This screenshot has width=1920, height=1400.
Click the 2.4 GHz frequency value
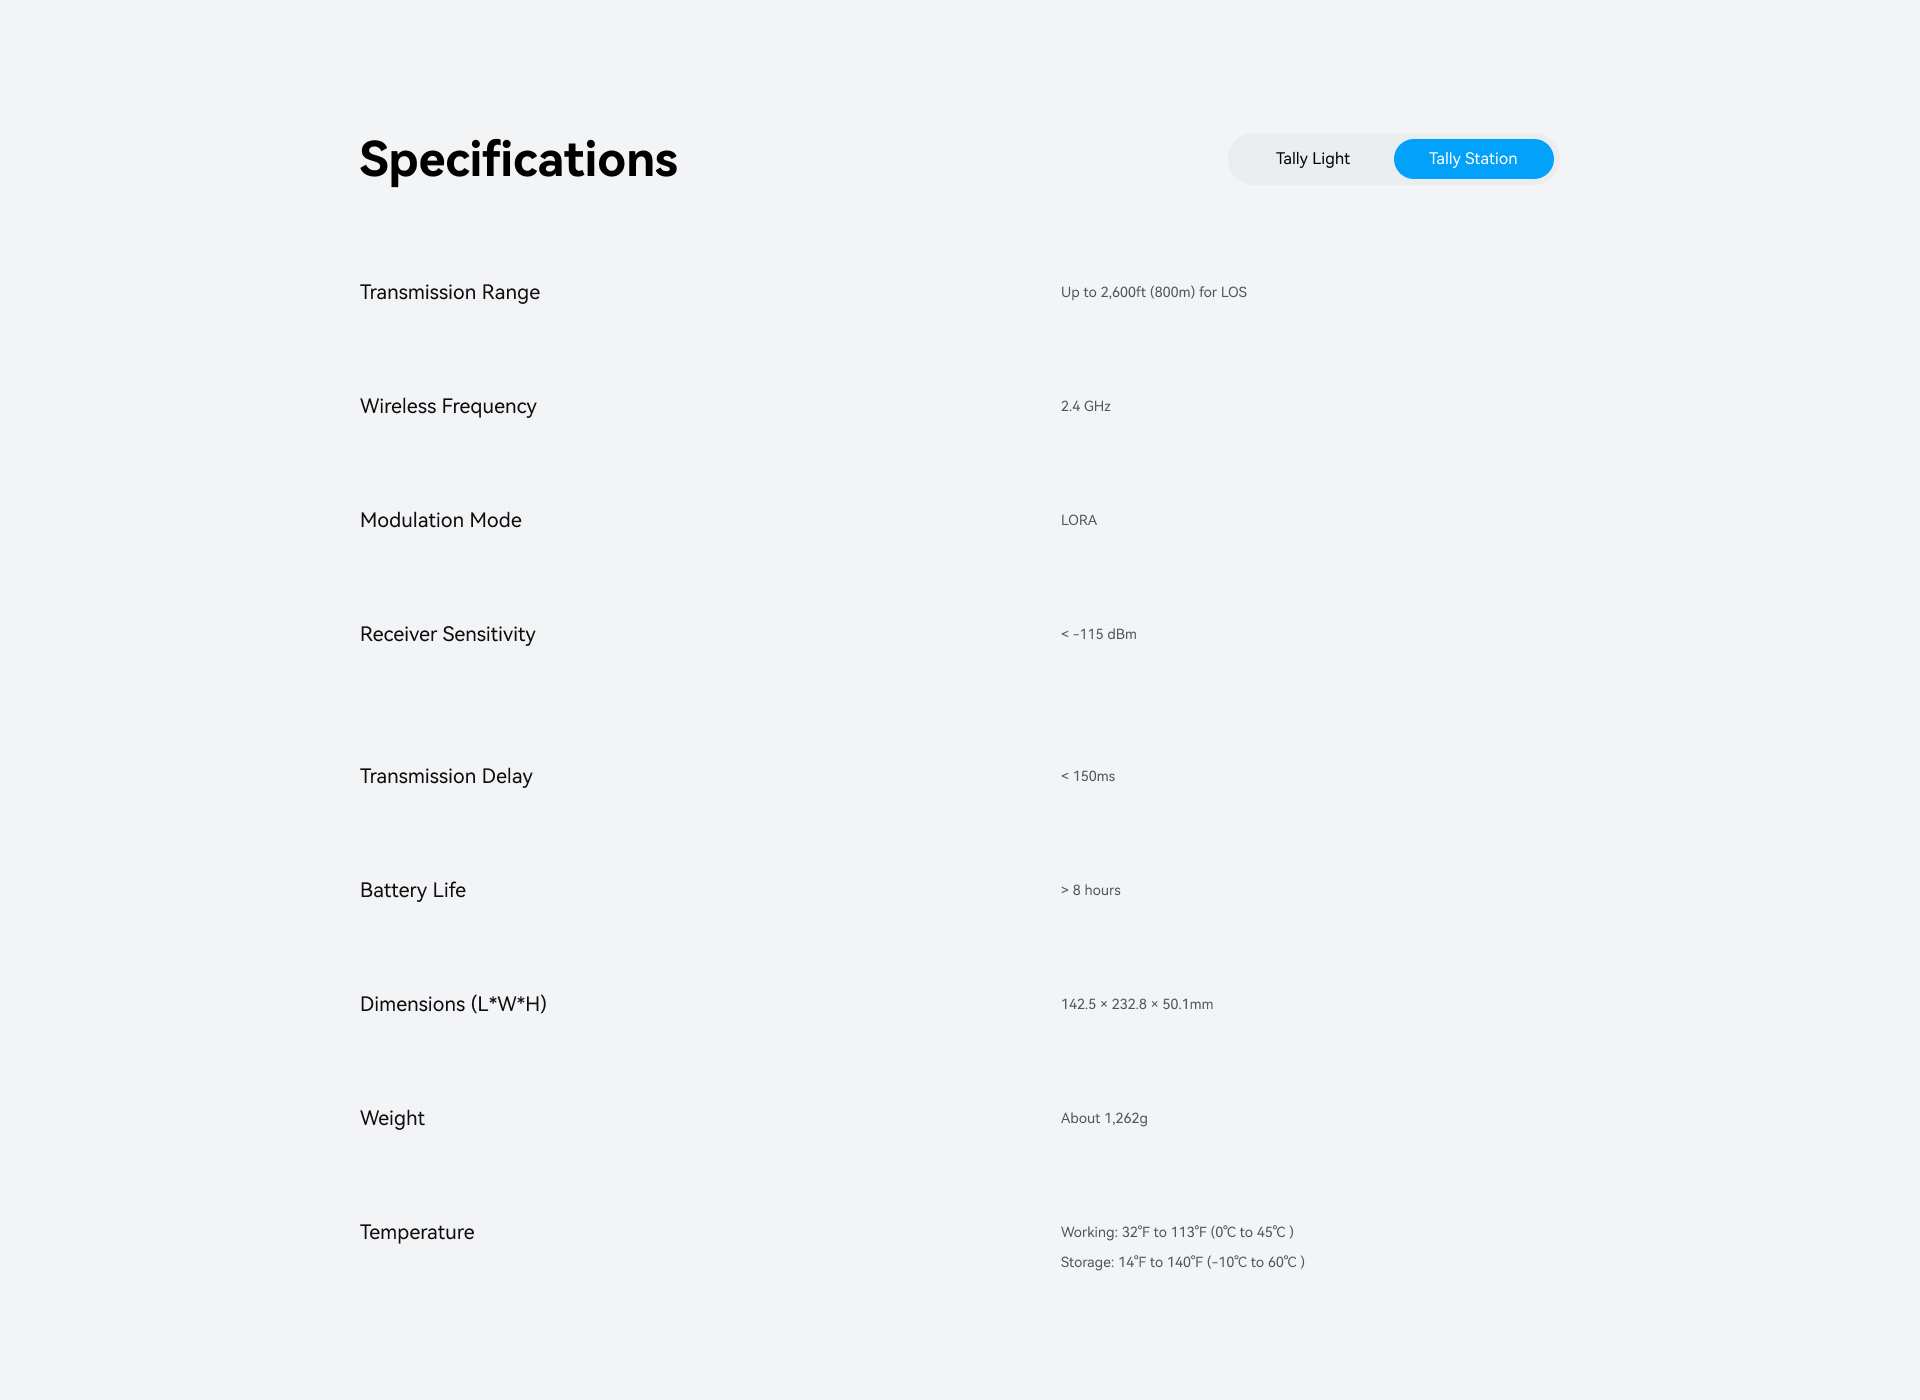[1085, 406]
